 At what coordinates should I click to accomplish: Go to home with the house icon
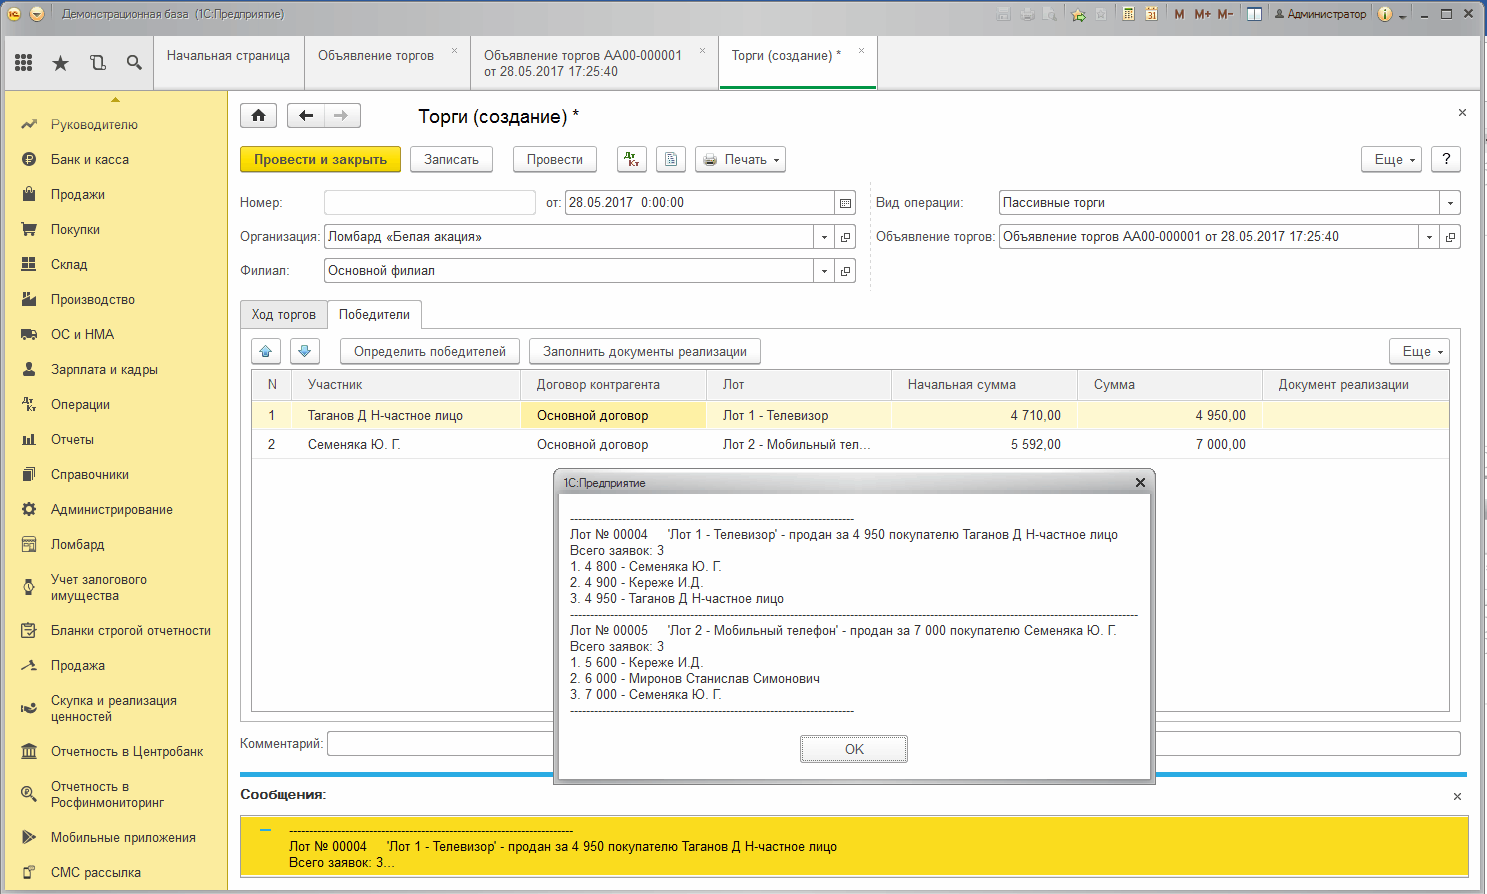pyautogui.click(x=258, y=116)
